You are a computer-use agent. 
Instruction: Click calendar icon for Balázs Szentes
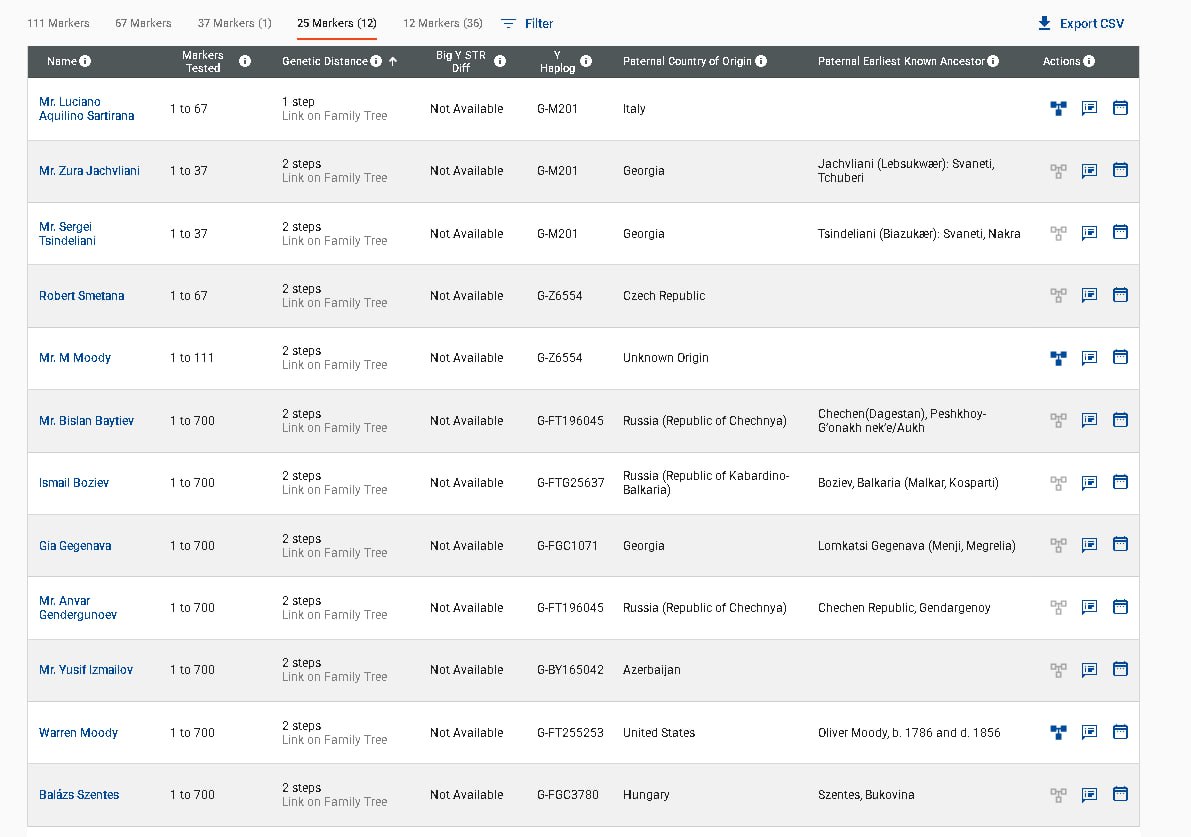tap(1120, 794)
